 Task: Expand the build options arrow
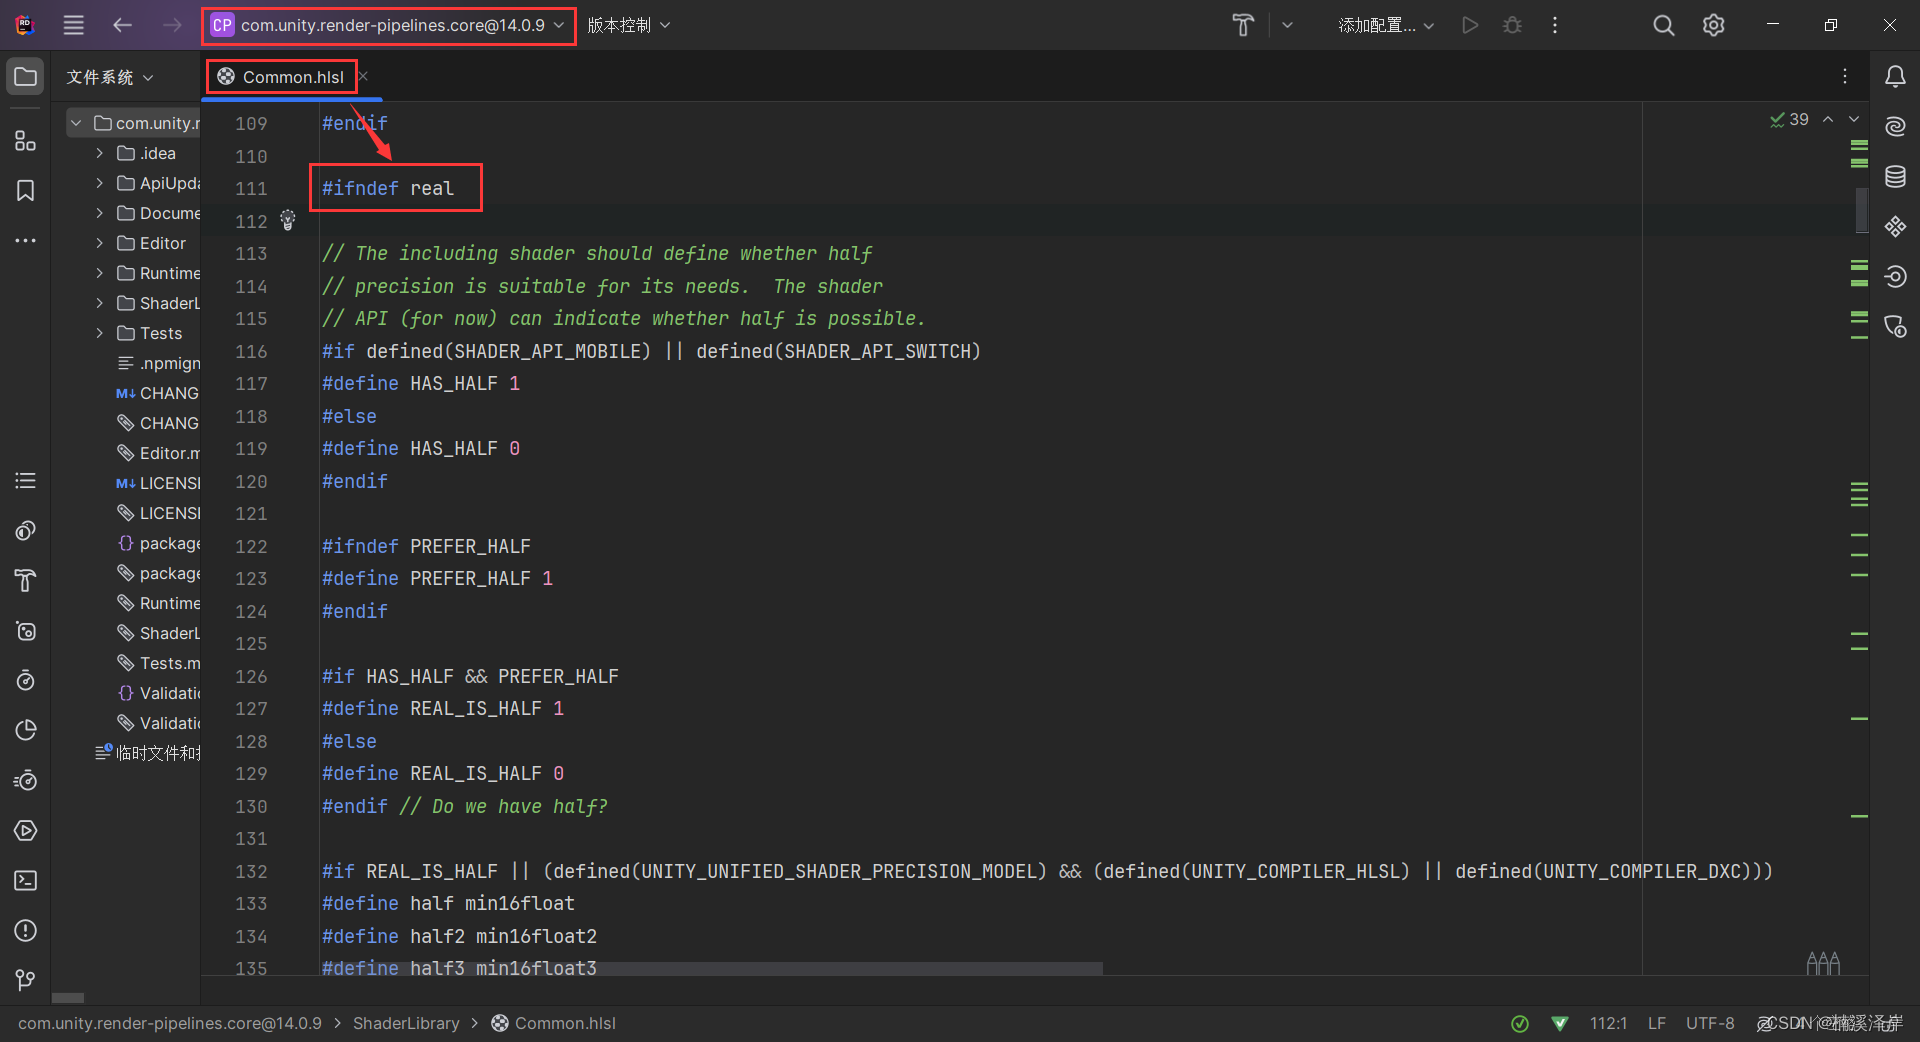1288,25
